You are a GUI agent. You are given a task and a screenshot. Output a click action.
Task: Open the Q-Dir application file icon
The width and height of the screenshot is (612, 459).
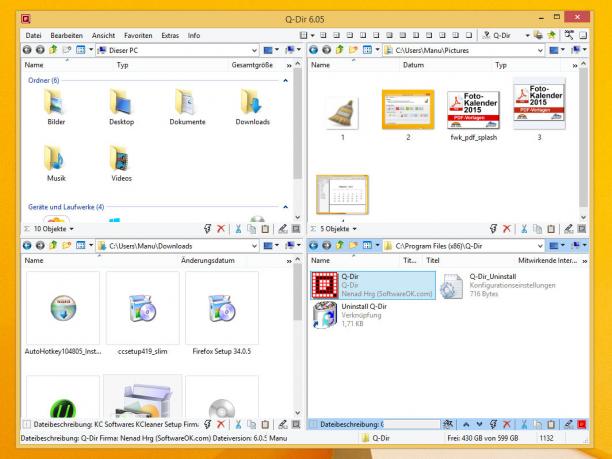(325, 285)
